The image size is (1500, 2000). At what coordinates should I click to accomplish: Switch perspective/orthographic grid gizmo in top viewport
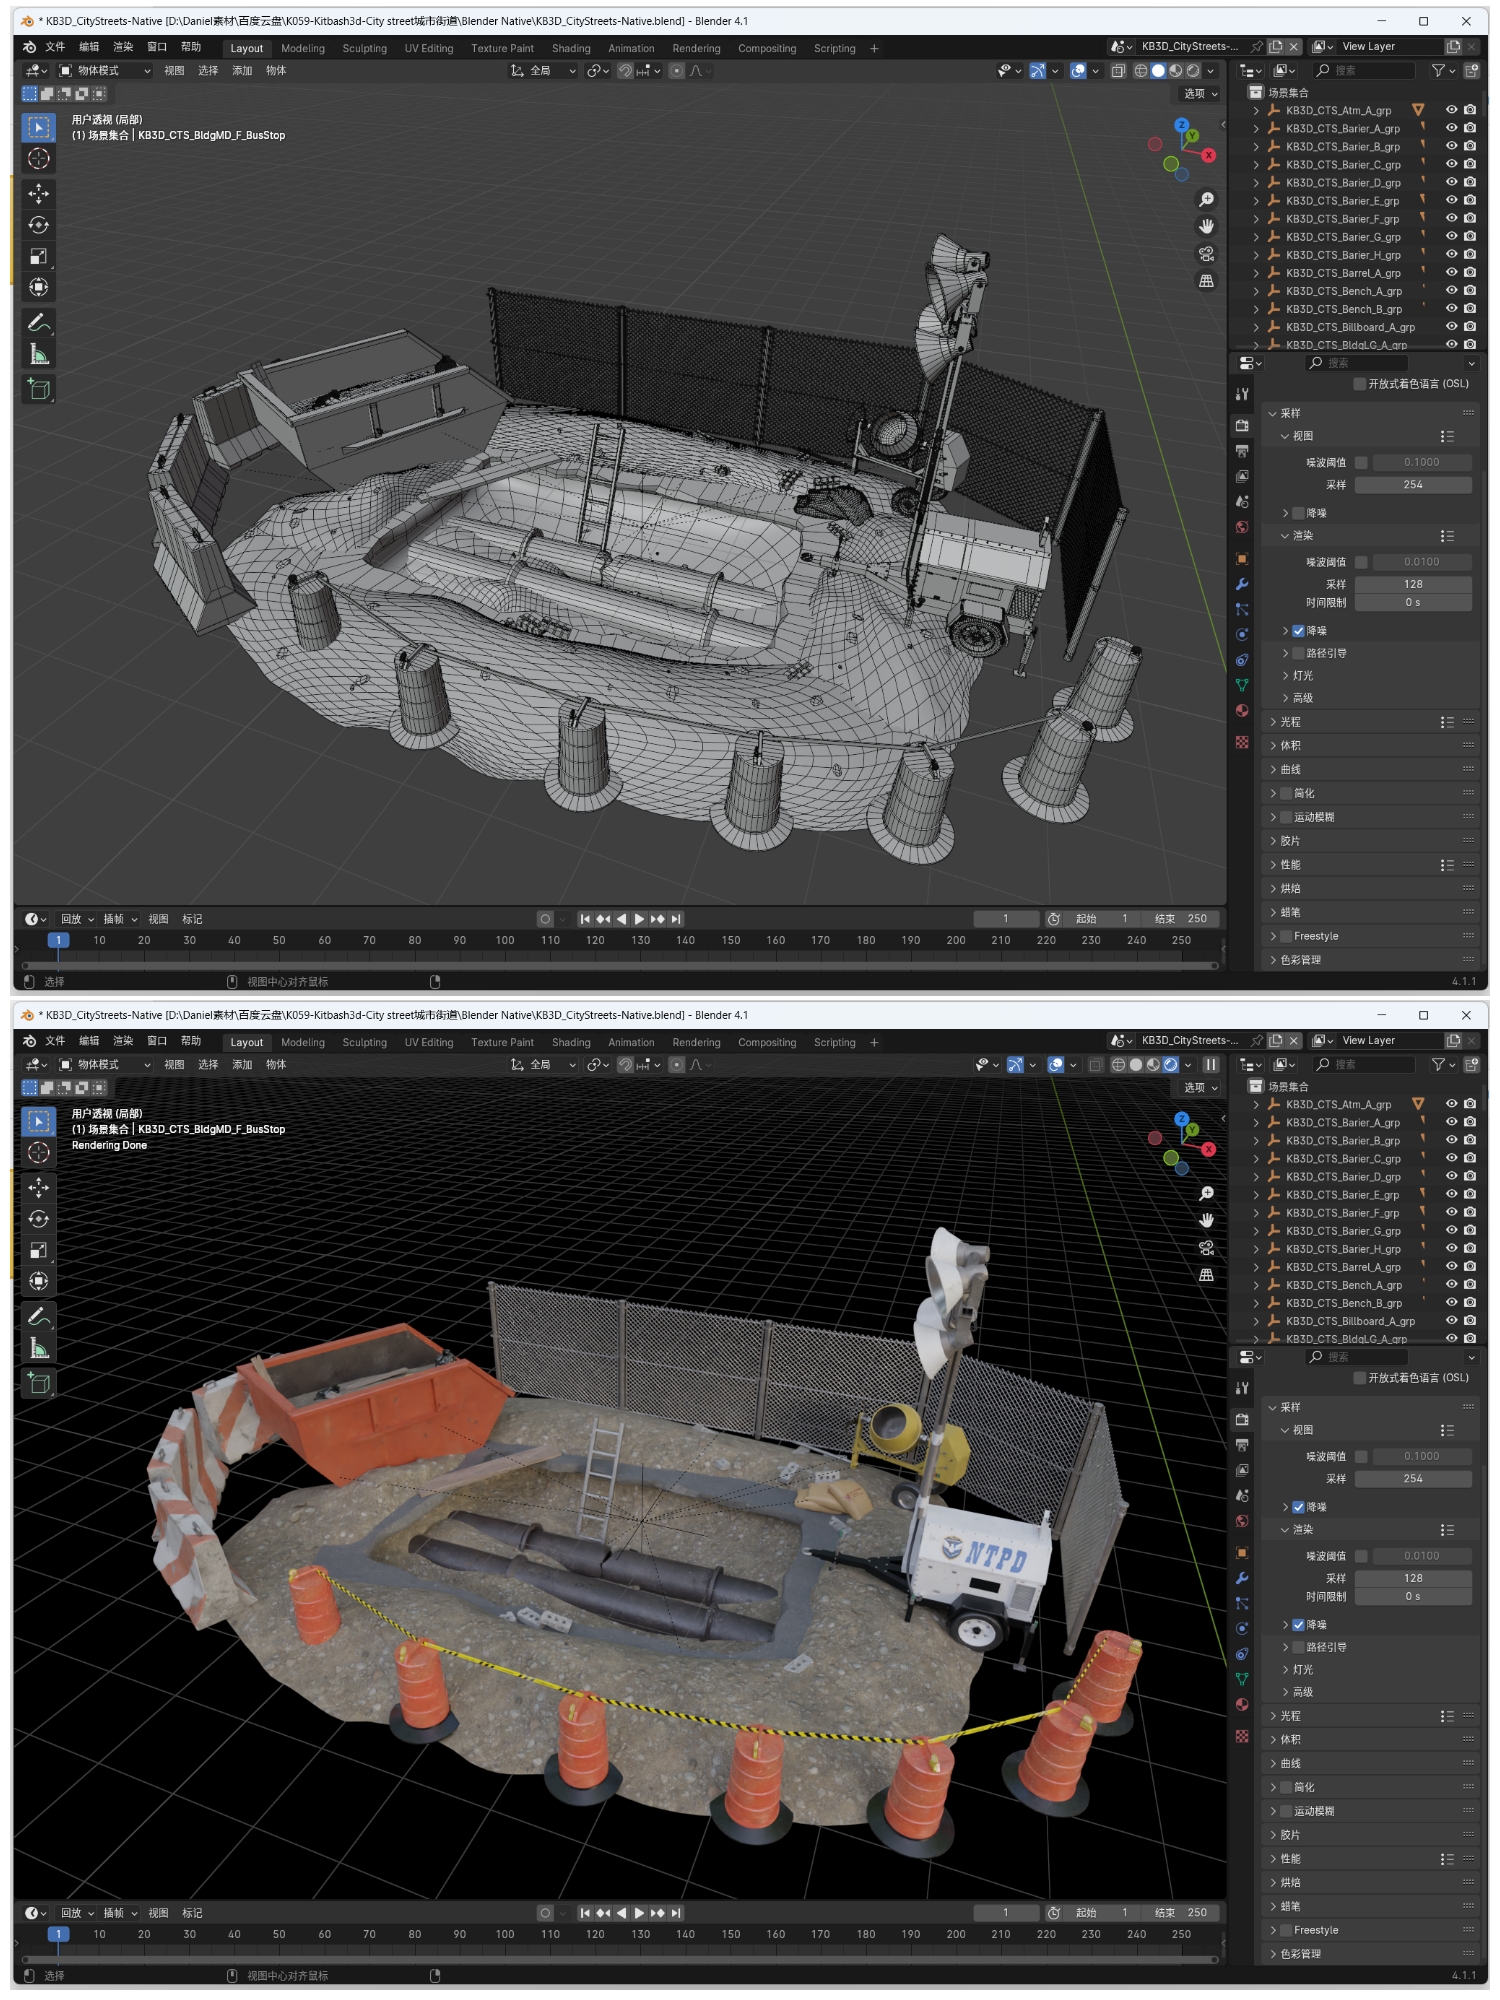coord(1207,281)
